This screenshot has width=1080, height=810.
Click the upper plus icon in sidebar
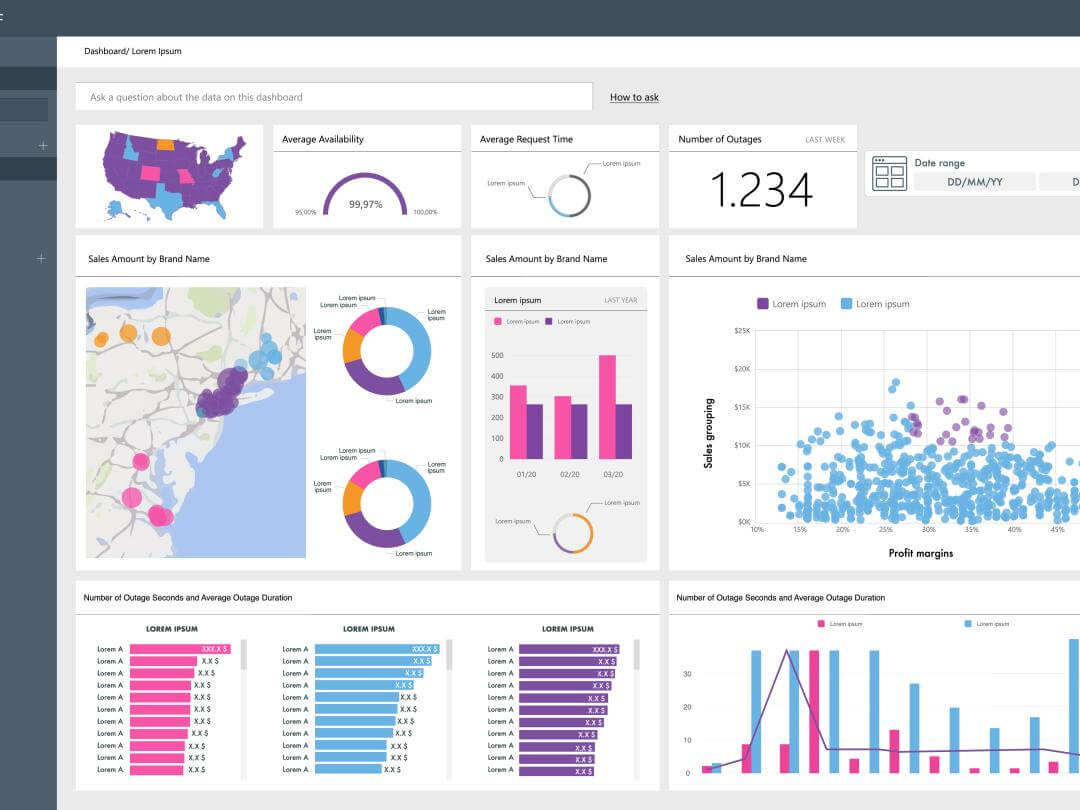[43, 145]
